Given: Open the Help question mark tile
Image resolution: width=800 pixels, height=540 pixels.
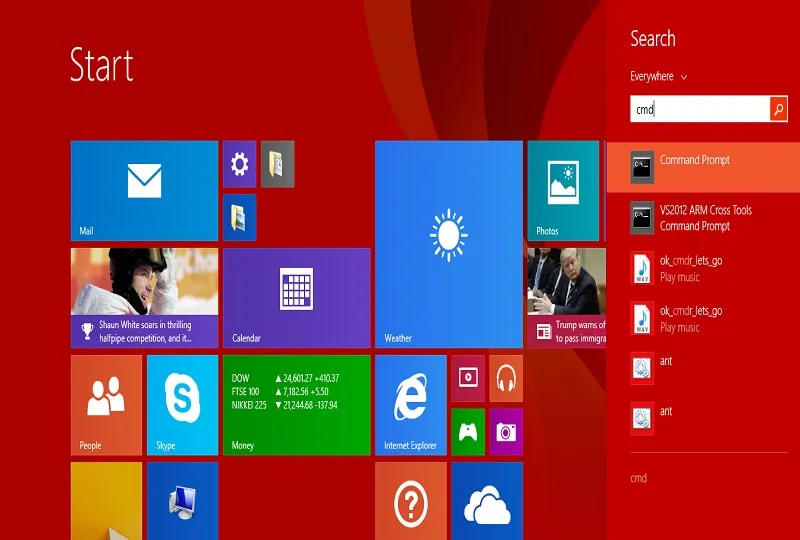Looking at the screenshot, I should point(411,501).
